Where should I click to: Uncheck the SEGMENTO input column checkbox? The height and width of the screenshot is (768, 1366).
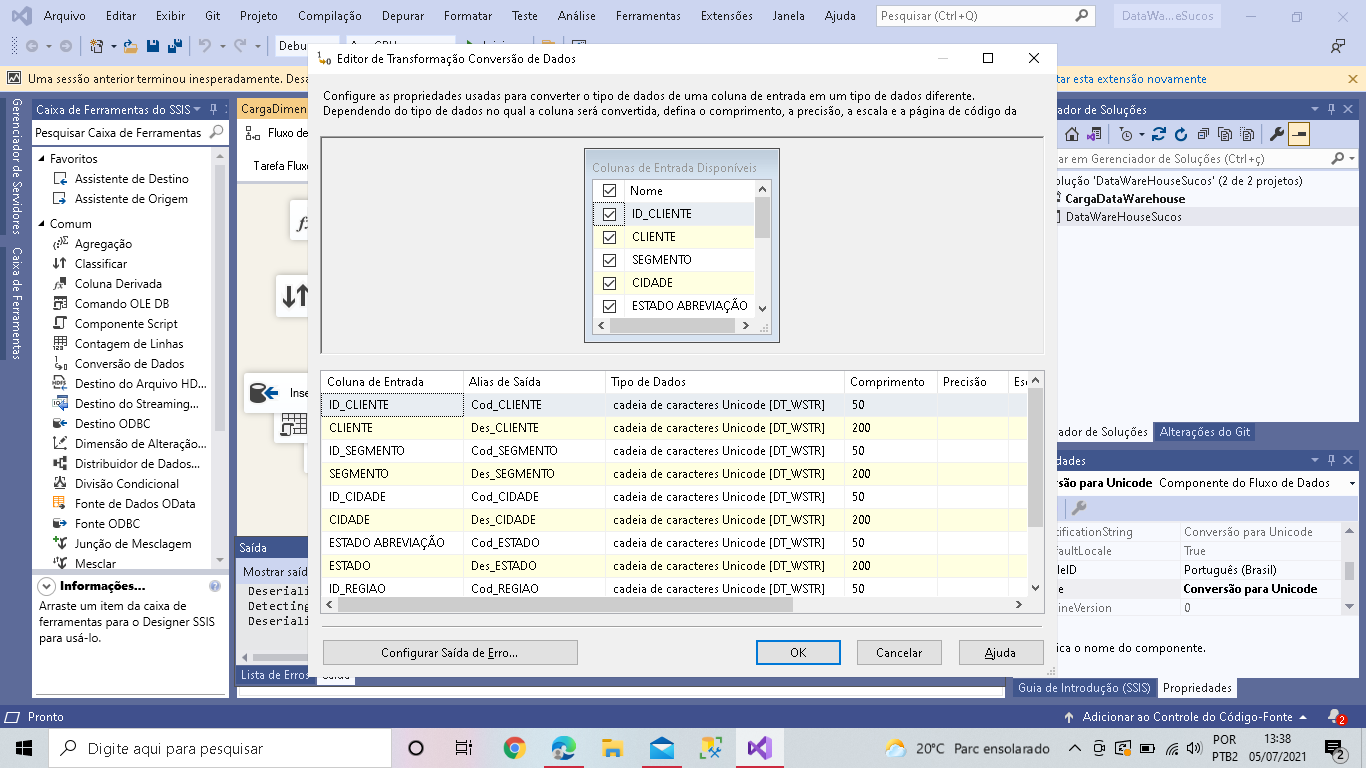(609, 260)
